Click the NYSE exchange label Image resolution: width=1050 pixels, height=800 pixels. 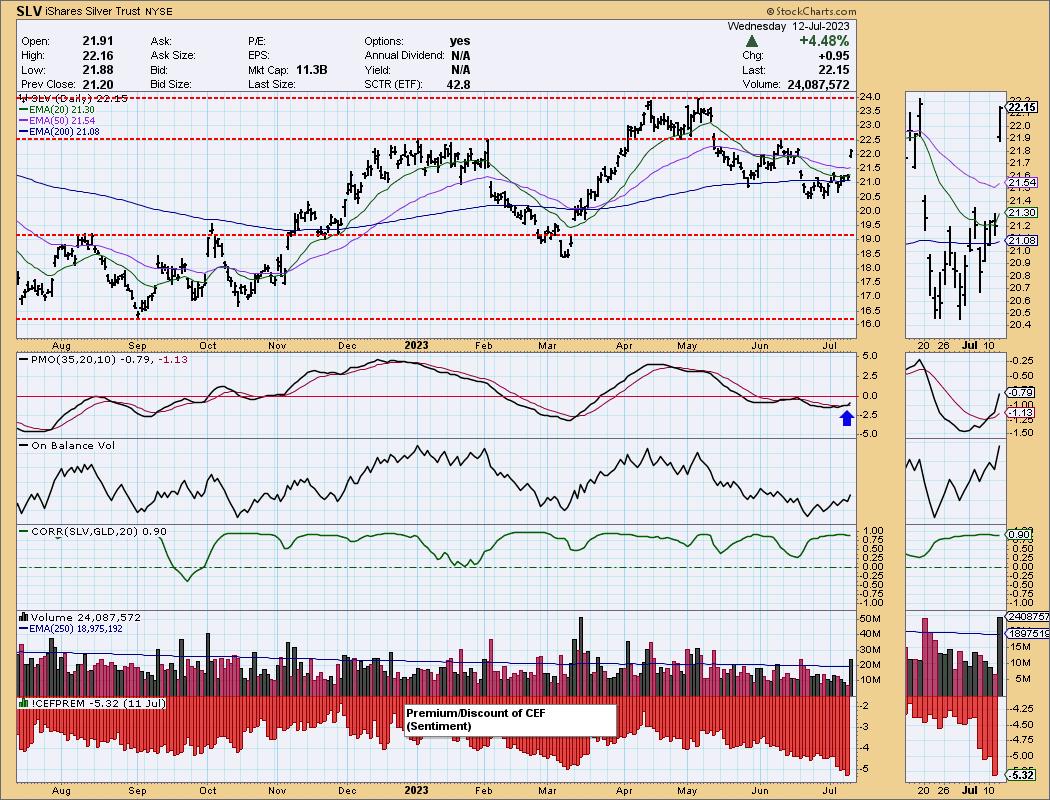click(158, 11)
